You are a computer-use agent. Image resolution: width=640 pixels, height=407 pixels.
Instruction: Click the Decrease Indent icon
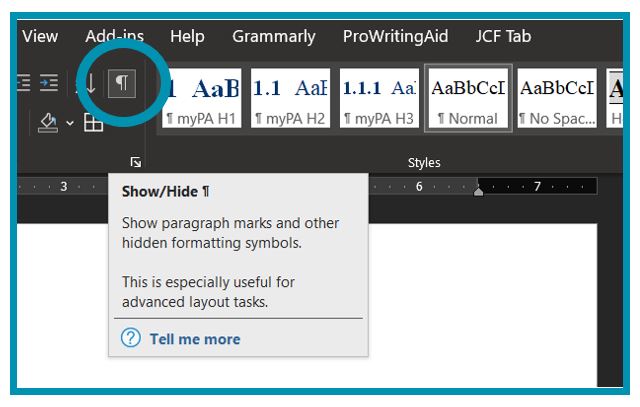coord(22,84)
